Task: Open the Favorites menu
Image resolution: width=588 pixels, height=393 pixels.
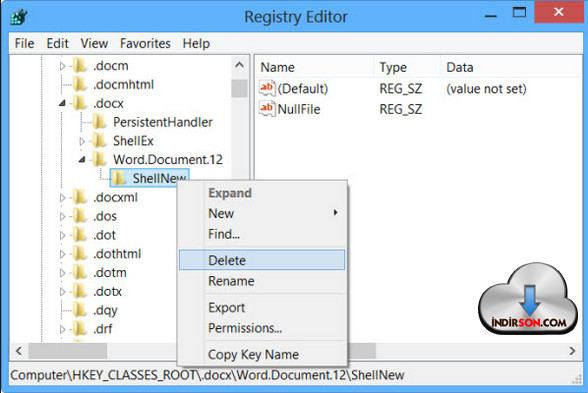Action: (x=145, y=44)
